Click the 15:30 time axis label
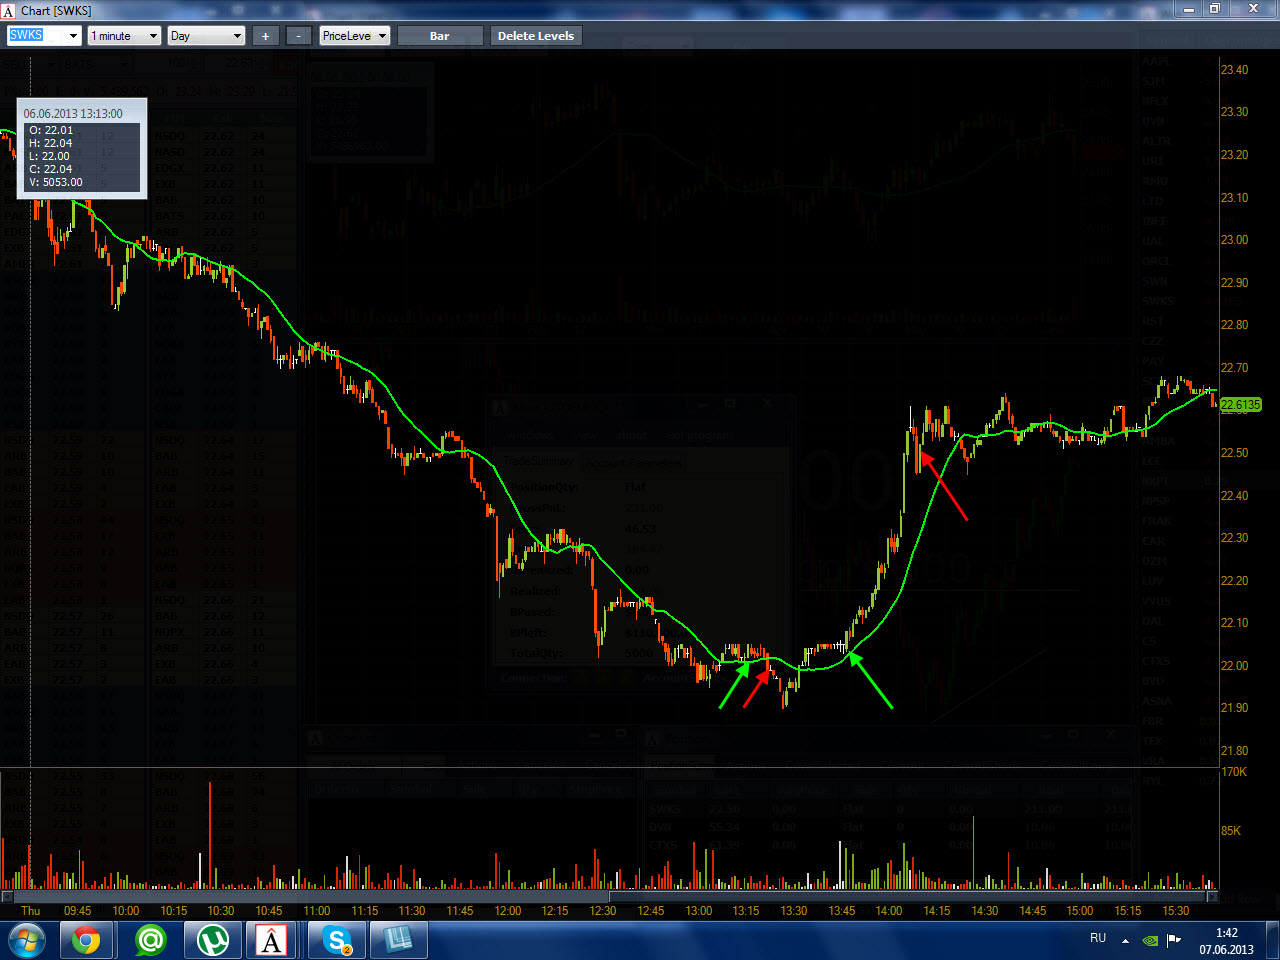The height and width of the screenshot is (960, 1280). click(1176, 911)
